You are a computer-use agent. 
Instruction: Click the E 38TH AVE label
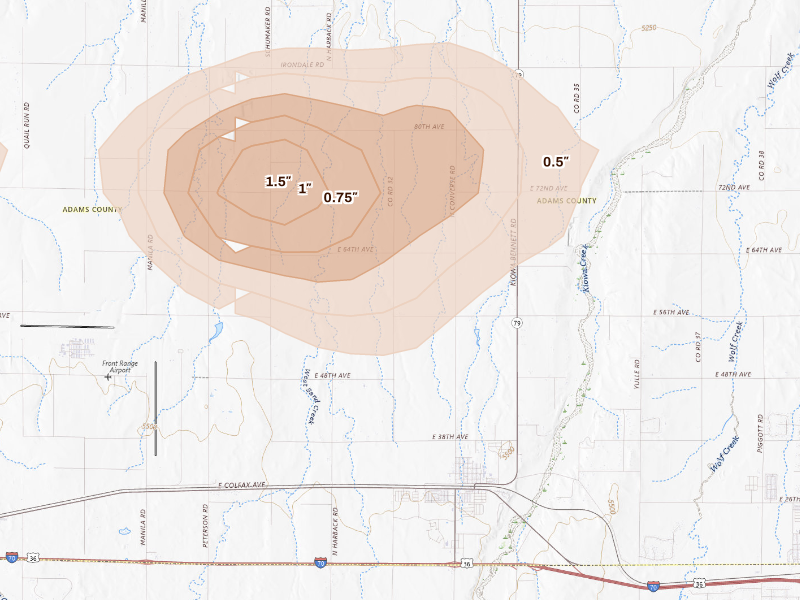(x=451, y=437)
